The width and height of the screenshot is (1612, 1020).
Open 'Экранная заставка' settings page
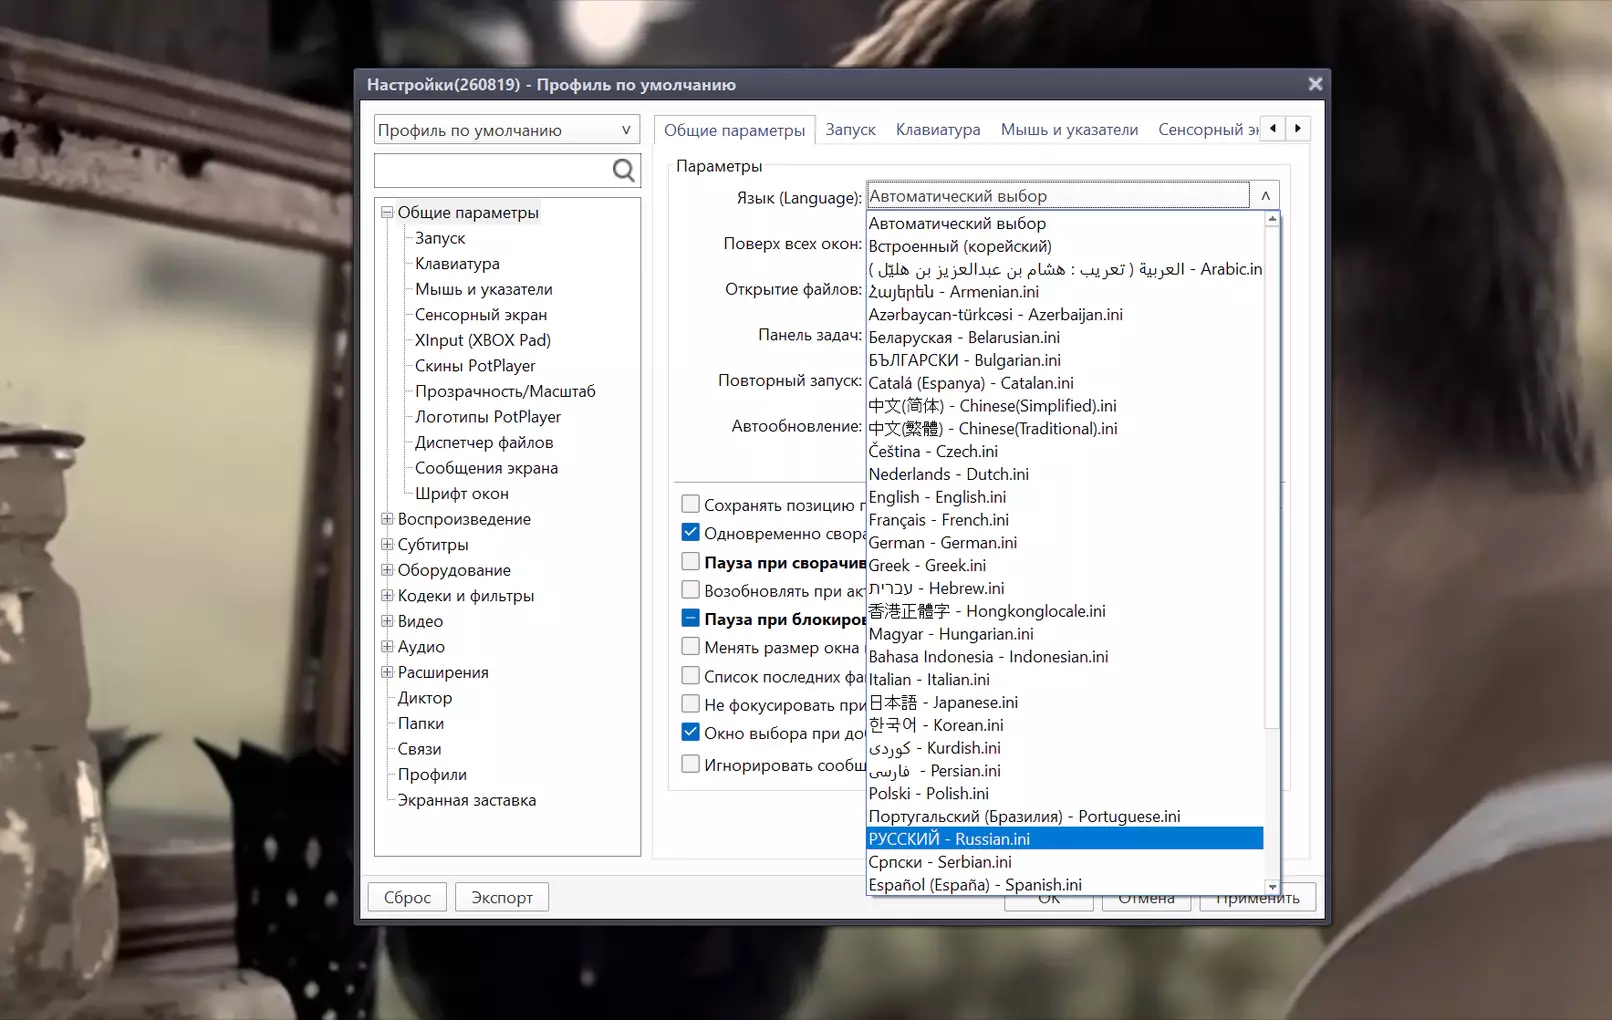click(x=467, y=800)
